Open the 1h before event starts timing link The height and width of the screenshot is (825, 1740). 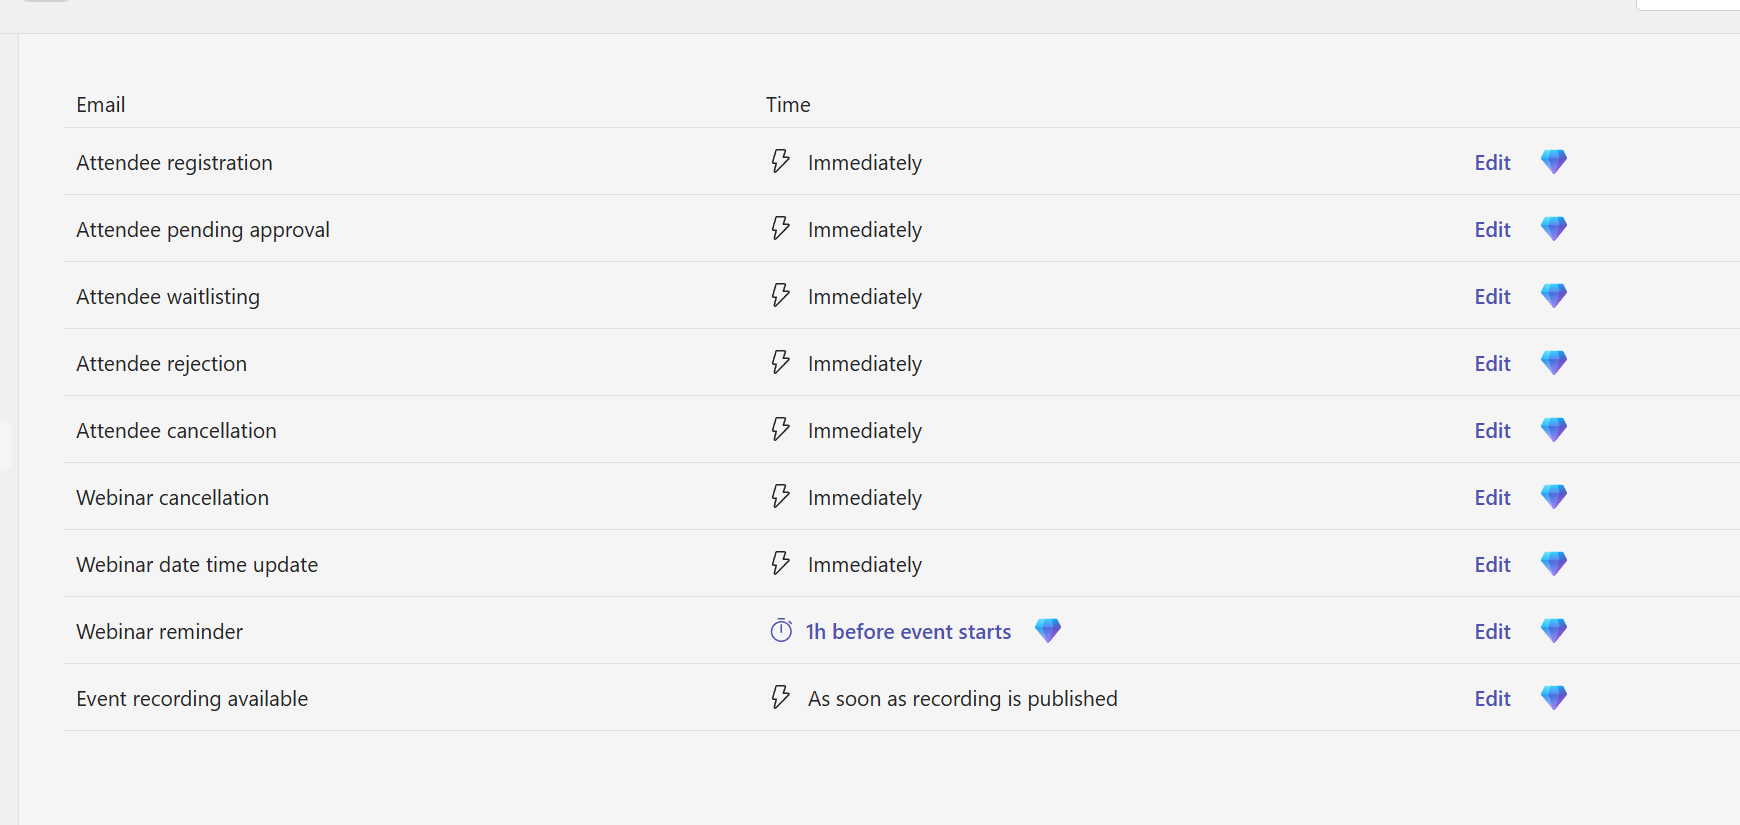(908, 632)
